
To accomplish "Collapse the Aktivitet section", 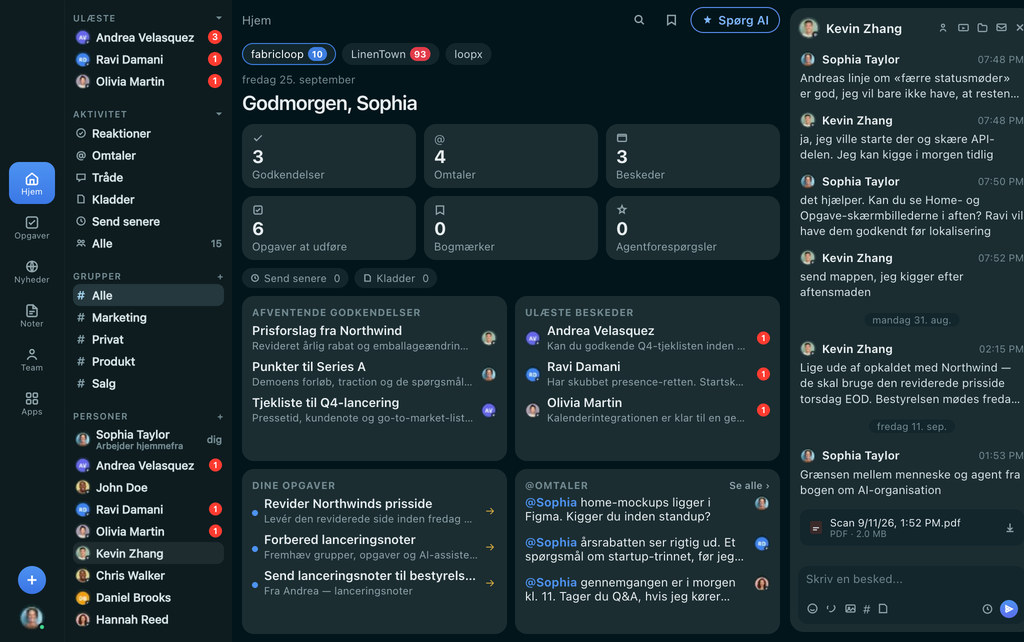I will tap(219, 114).
